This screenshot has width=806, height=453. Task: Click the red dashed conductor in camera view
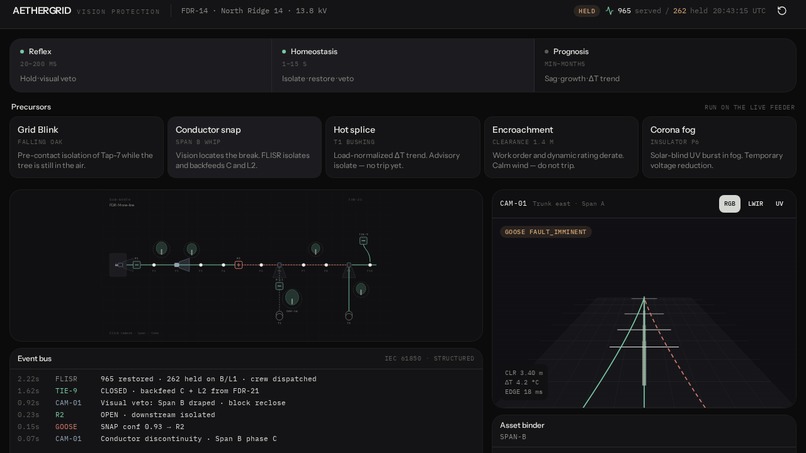[x=674, y=353]
